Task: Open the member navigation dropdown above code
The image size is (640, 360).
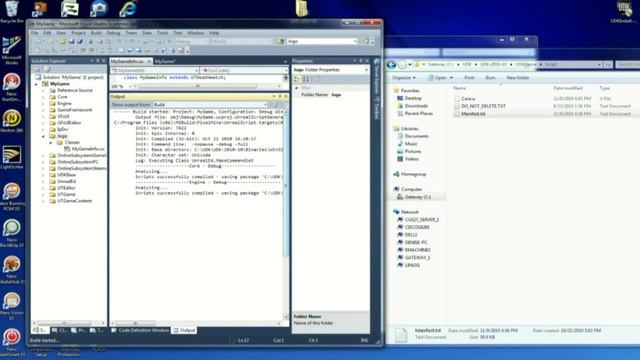Action: pyautogui.click(x=244, y=70)
